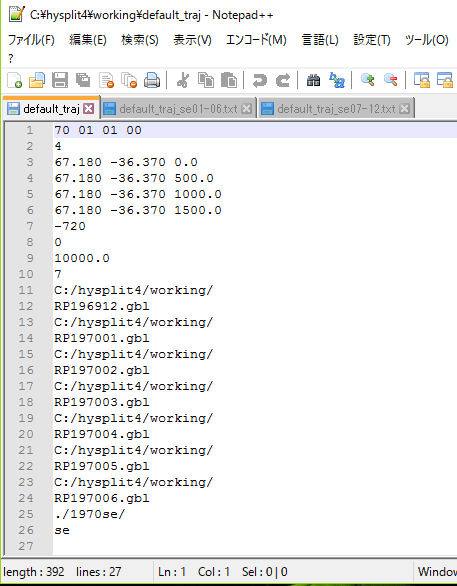This screenshot has height=586, width=457.
Task: Click the Zoom In magnifier icon
Action: coord(368,80)
